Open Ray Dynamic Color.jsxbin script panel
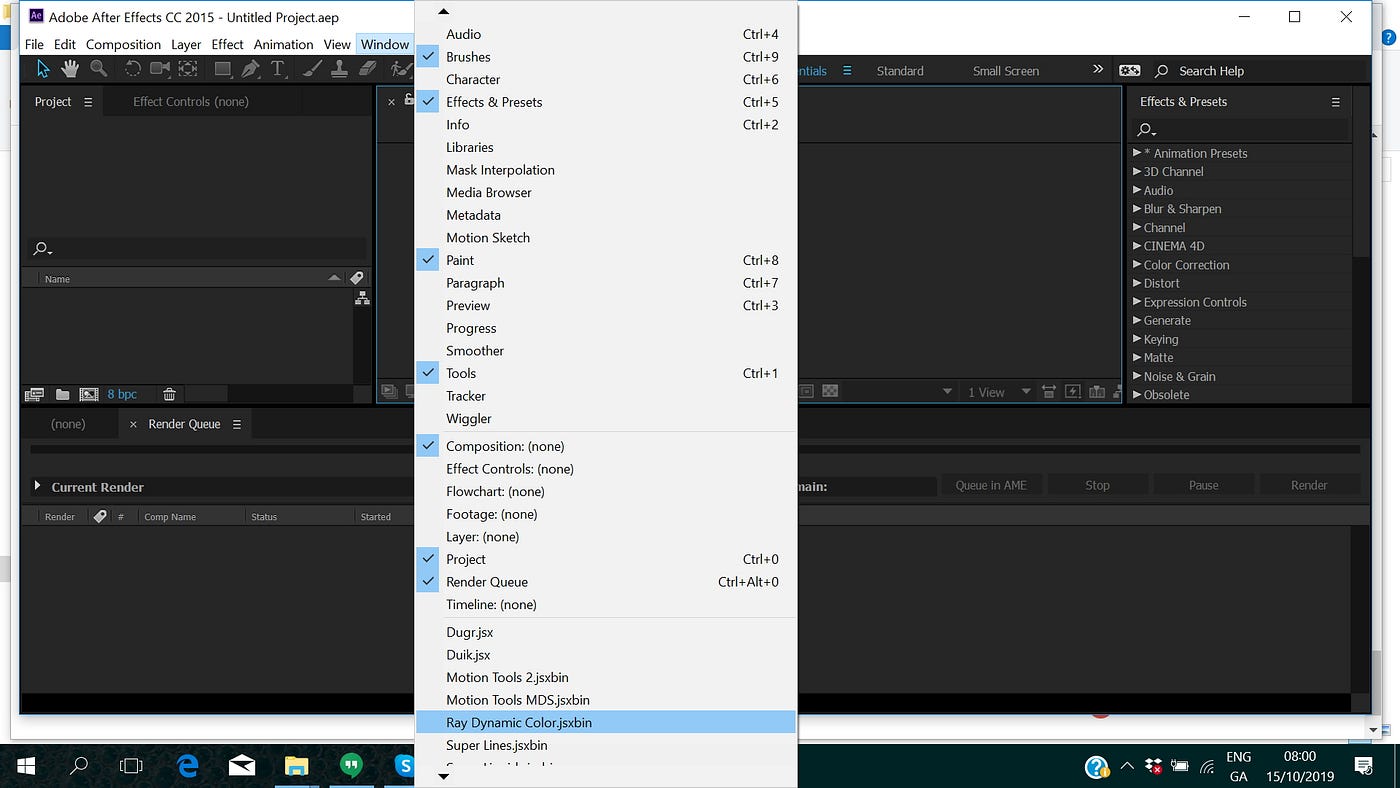 coord(605,722)
